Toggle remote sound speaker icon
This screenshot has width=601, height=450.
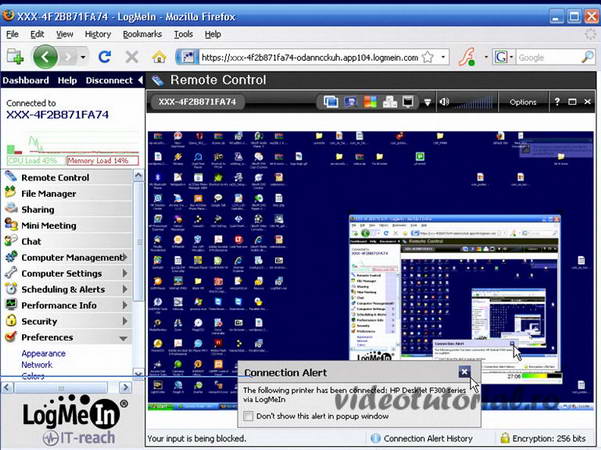444,102
